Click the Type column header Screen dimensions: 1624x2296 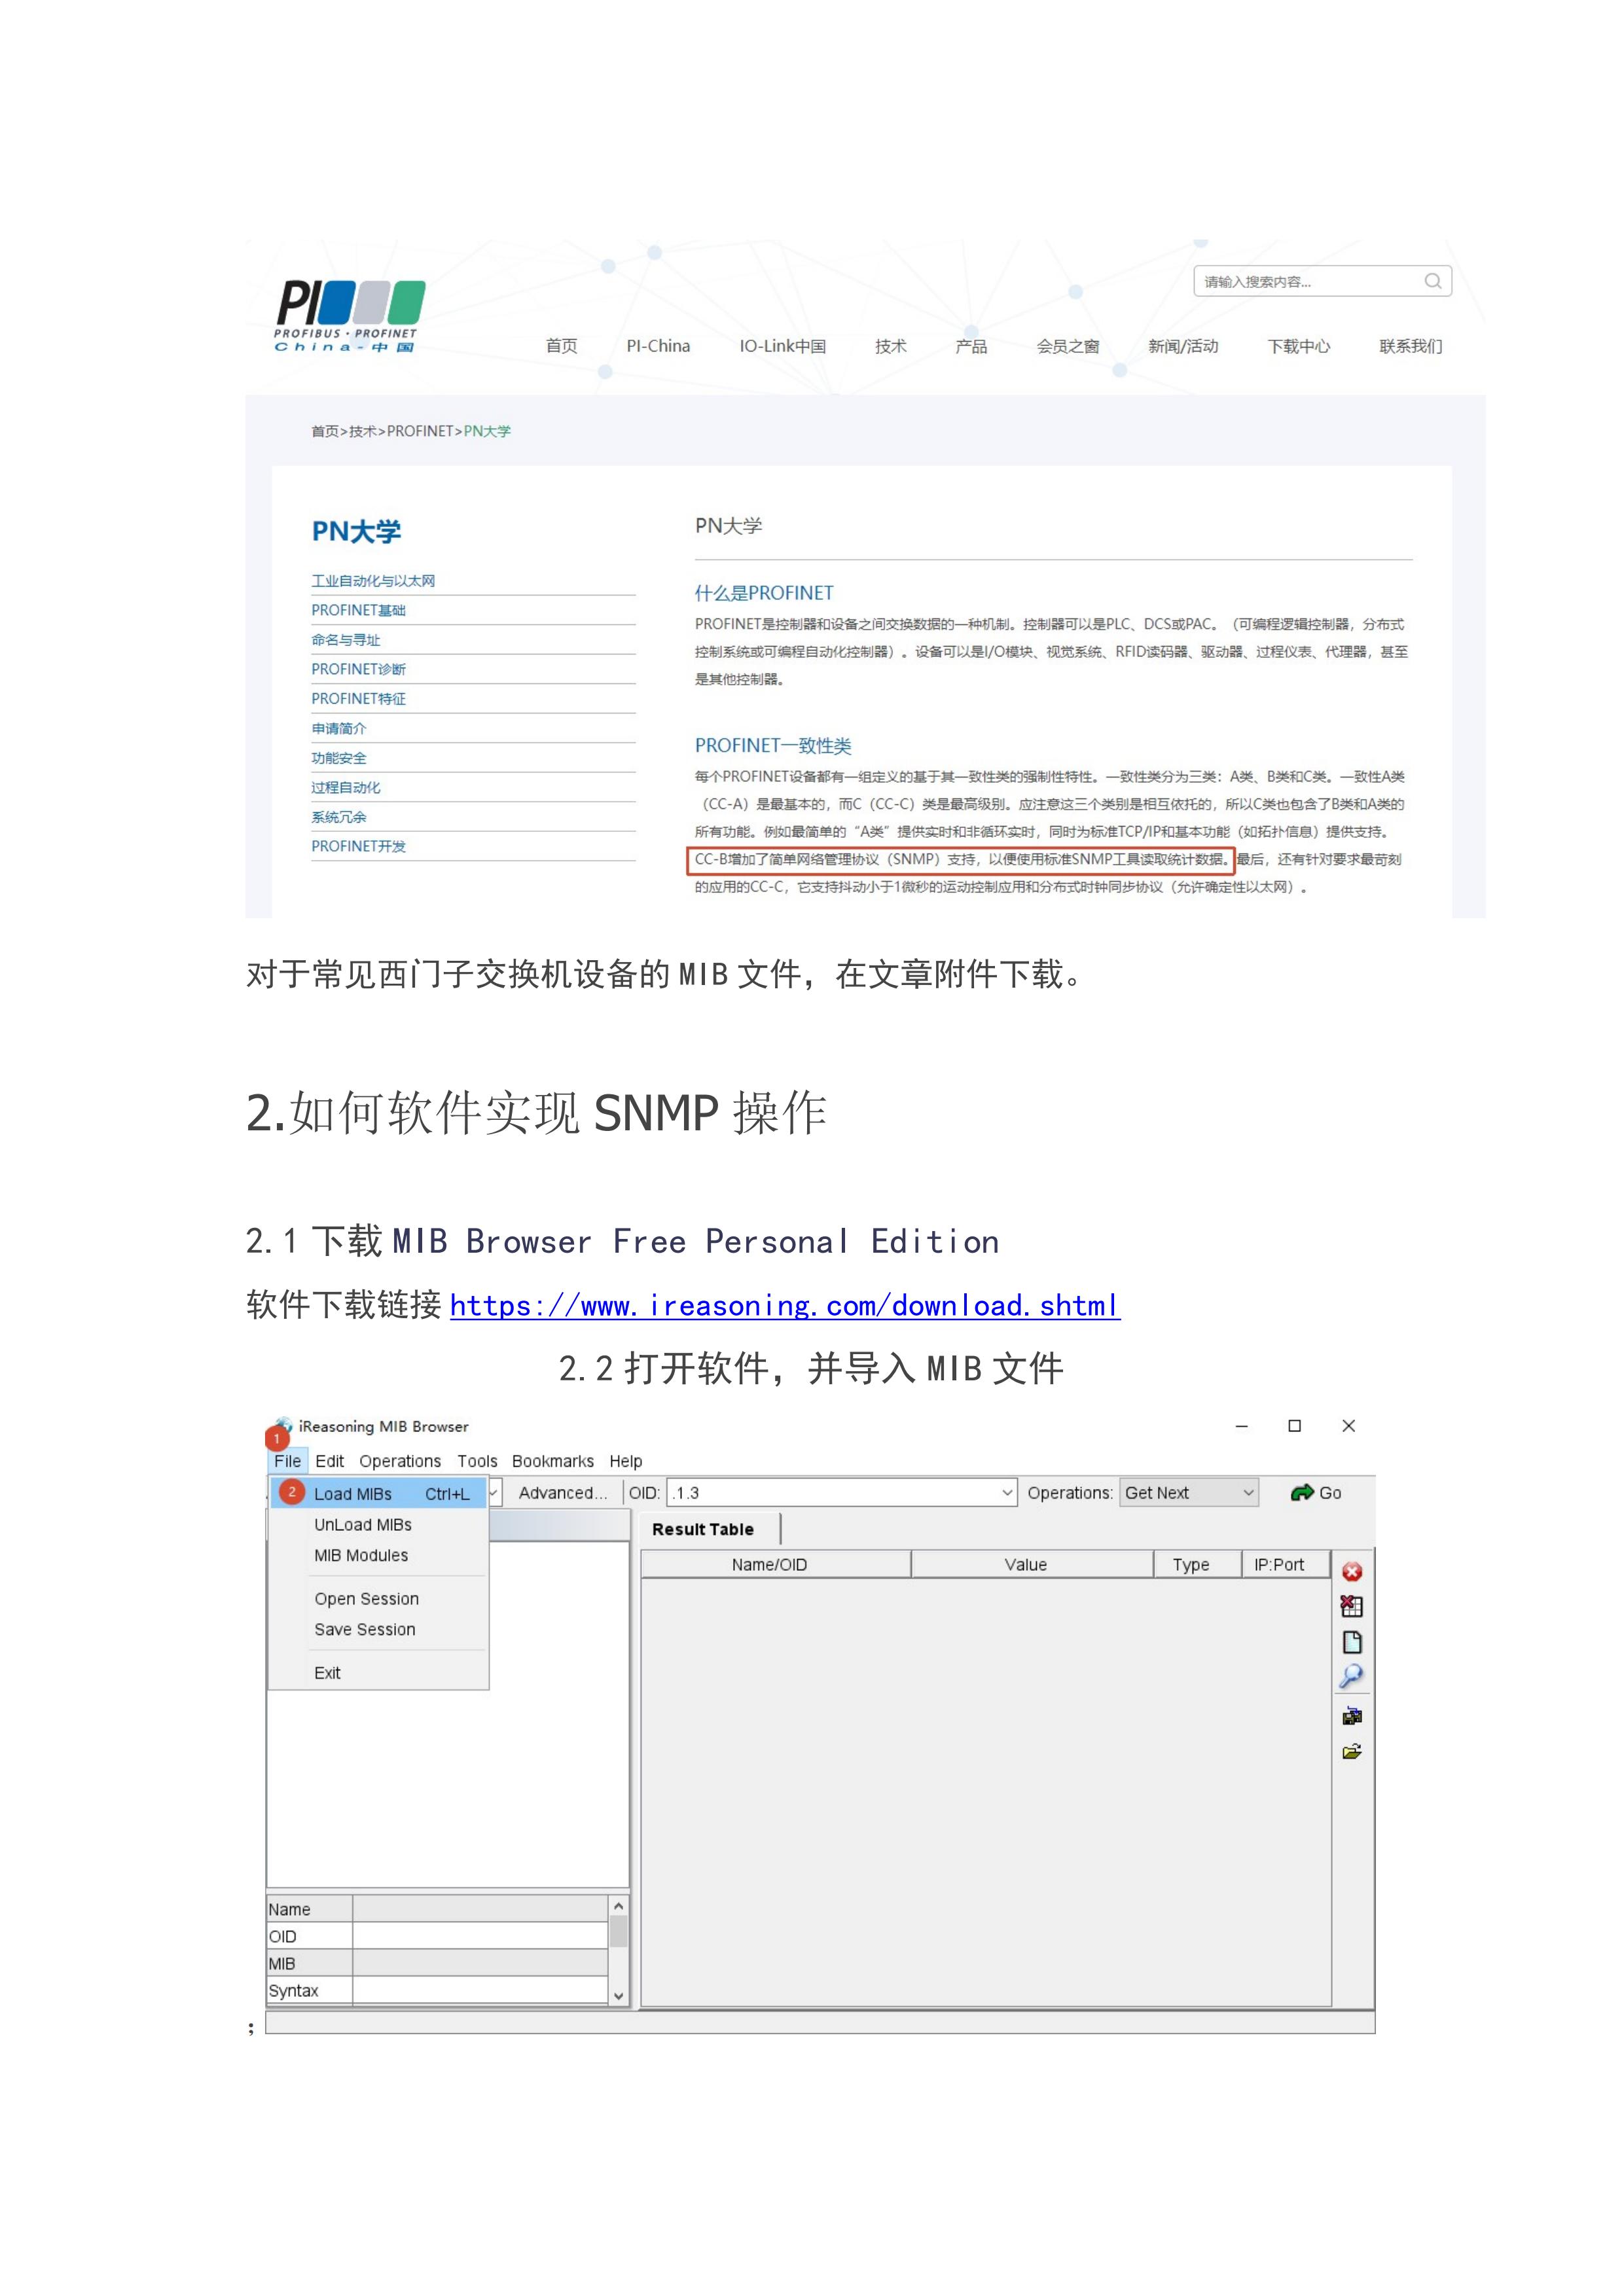[x=1197, y=1564]
